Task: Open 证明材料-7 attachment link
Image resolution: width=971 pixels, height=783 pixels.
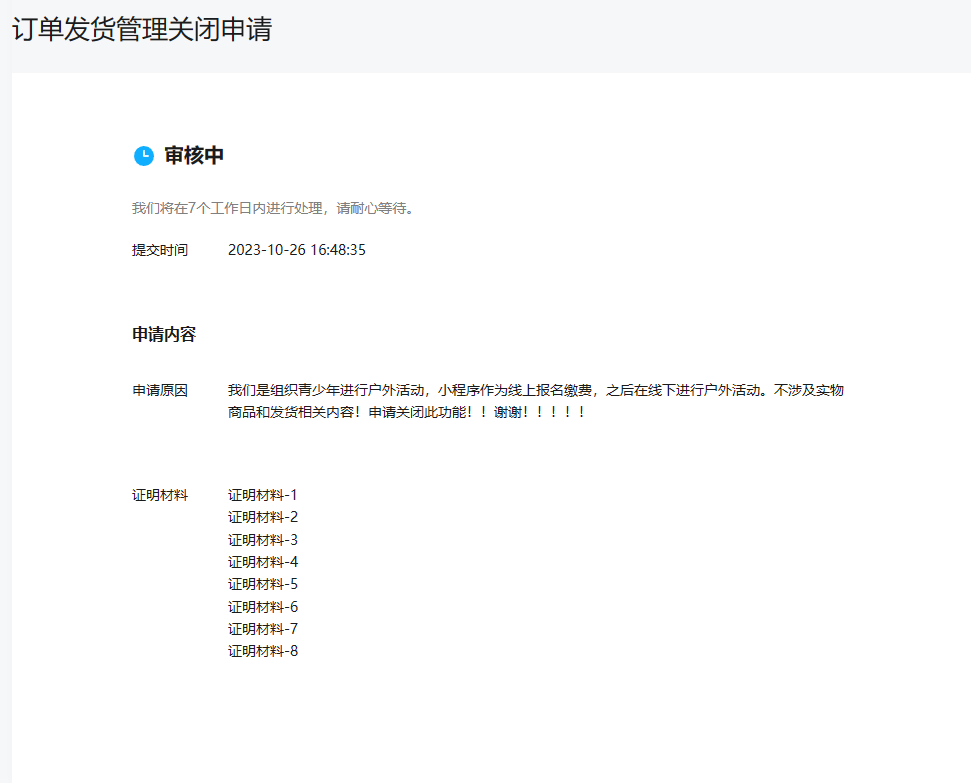Action: click(263, 629)
